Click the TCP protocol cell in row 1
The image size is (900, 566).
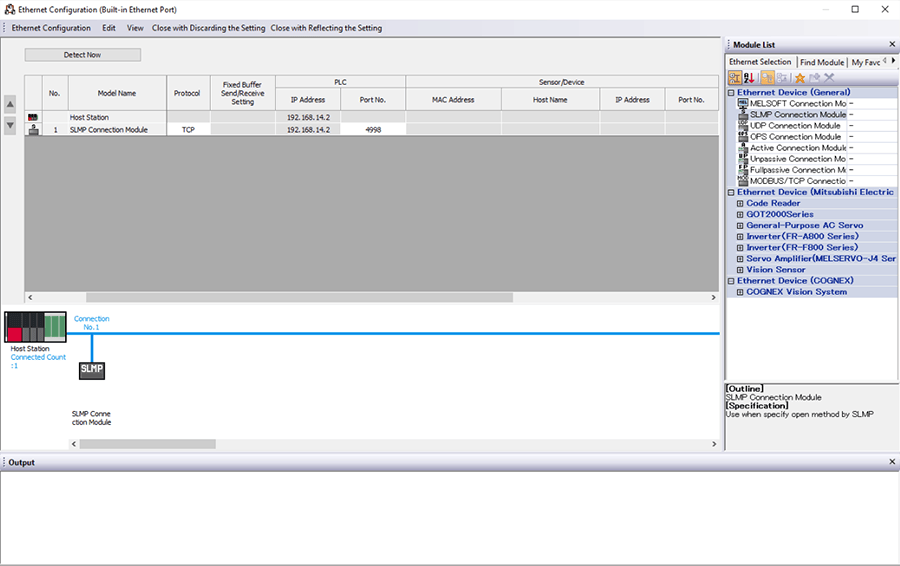[x=188, y=130]
